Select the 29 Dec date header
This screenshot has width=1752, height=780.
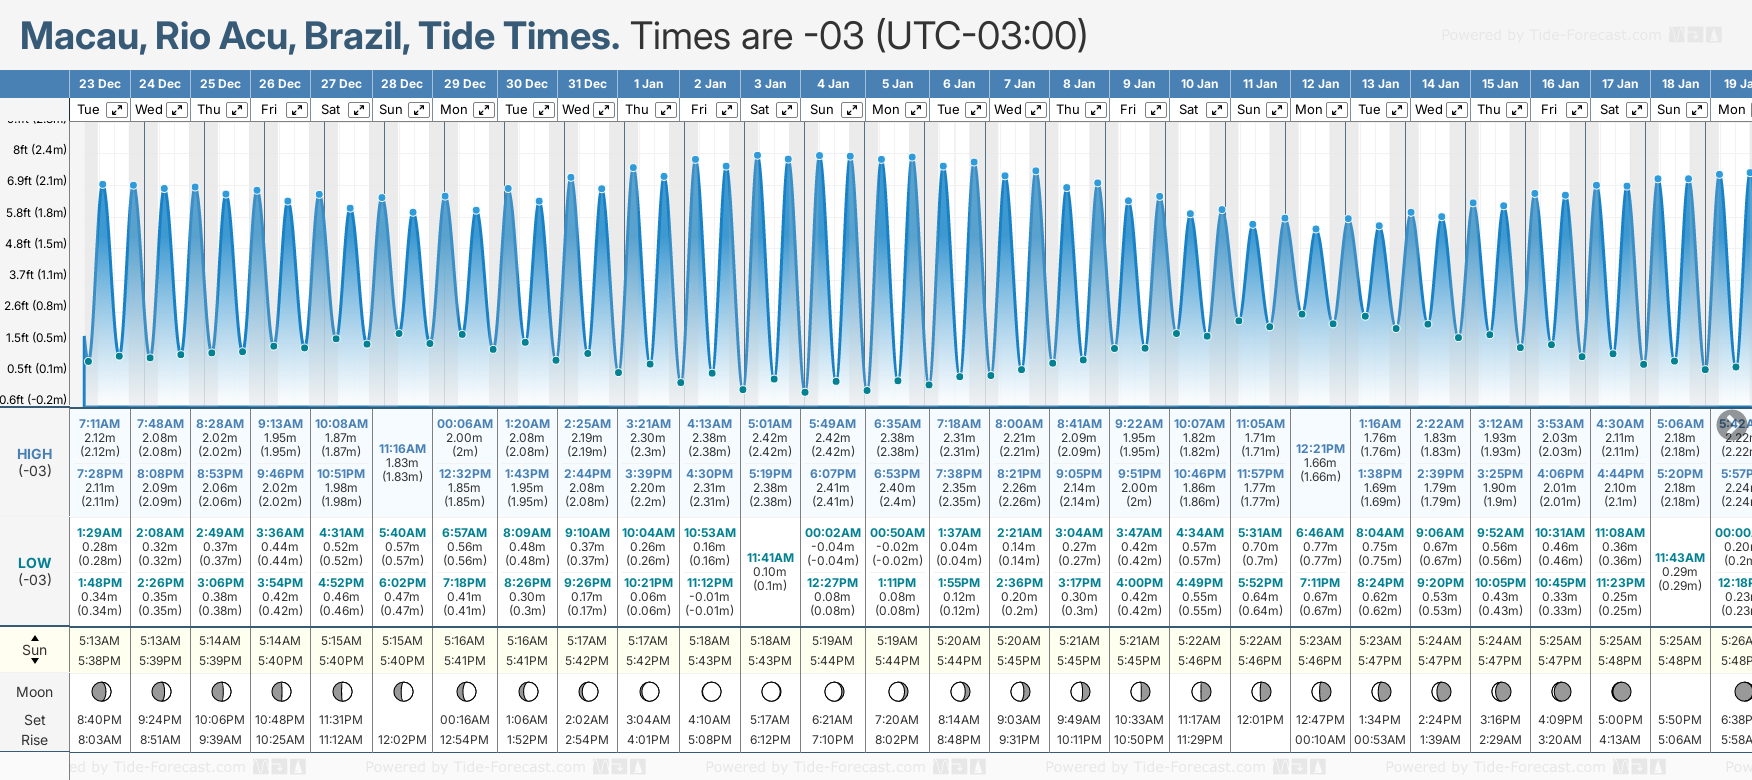point(465,84)
